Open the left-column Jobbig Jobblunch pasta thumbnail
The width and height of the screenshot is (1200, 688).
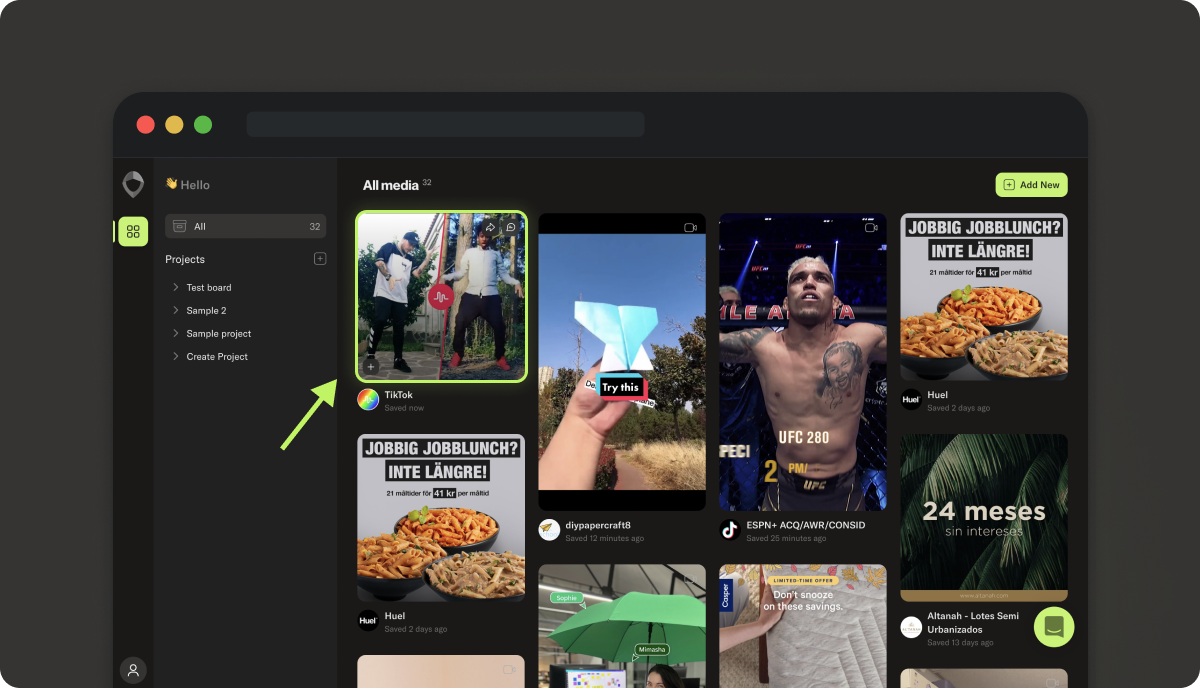(x=441, y=518)
